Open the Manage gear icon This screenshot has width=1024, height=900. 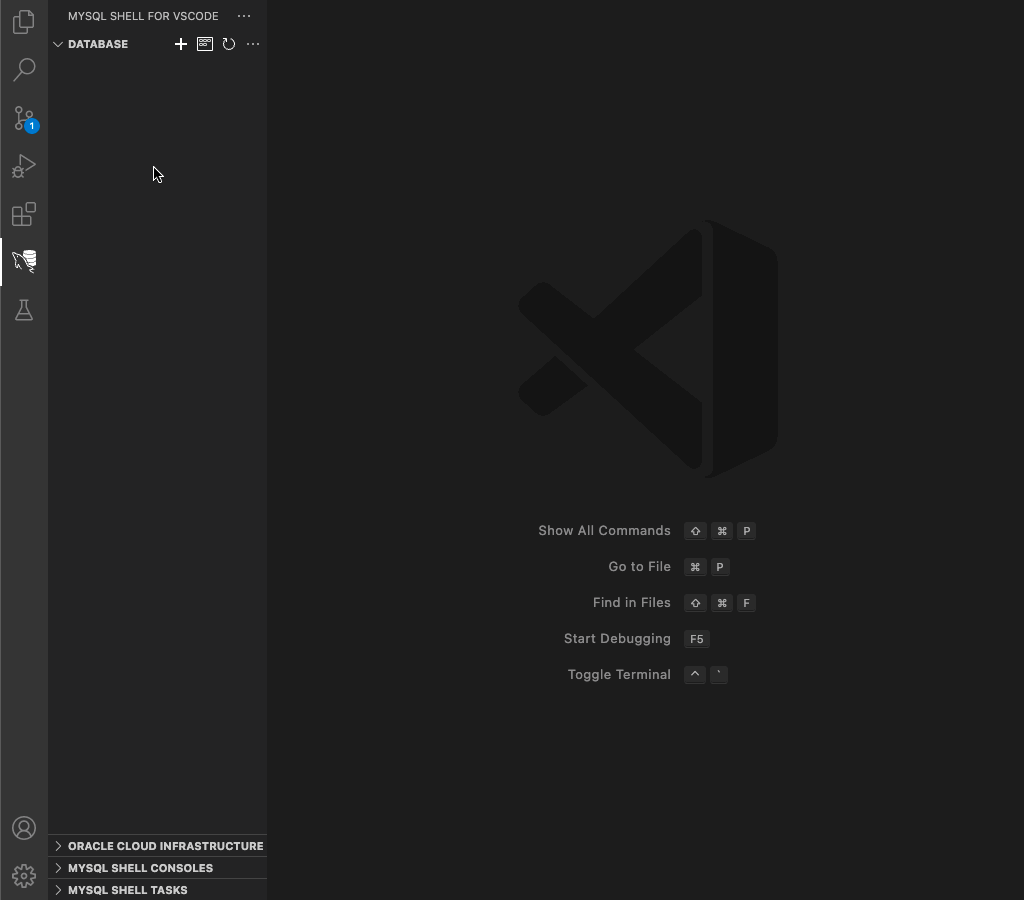[24, 875]
